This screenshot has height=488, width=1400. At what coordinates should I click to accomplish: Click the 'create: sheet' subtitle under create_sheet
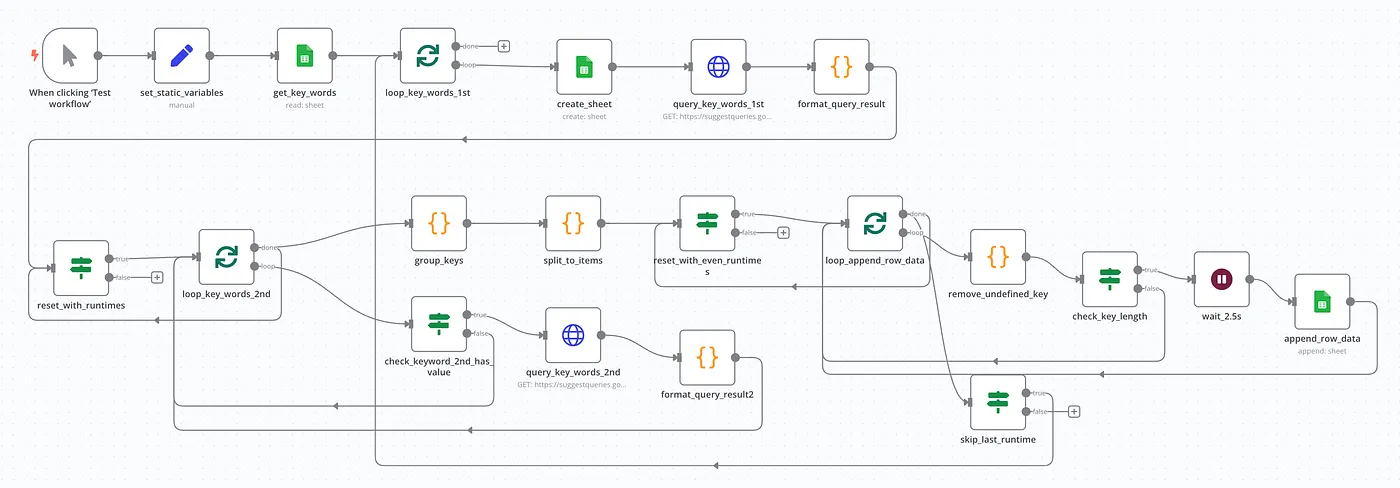click(x=584, y=117)
